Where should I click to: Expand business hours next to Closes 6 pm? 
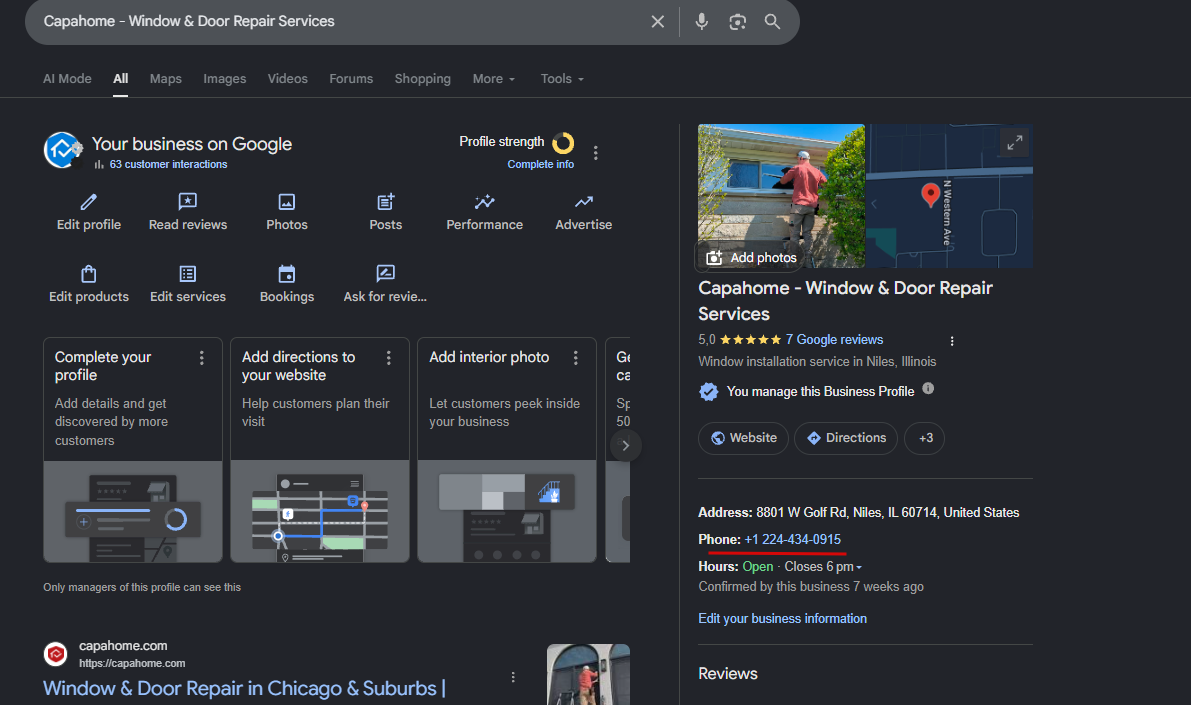859,567
